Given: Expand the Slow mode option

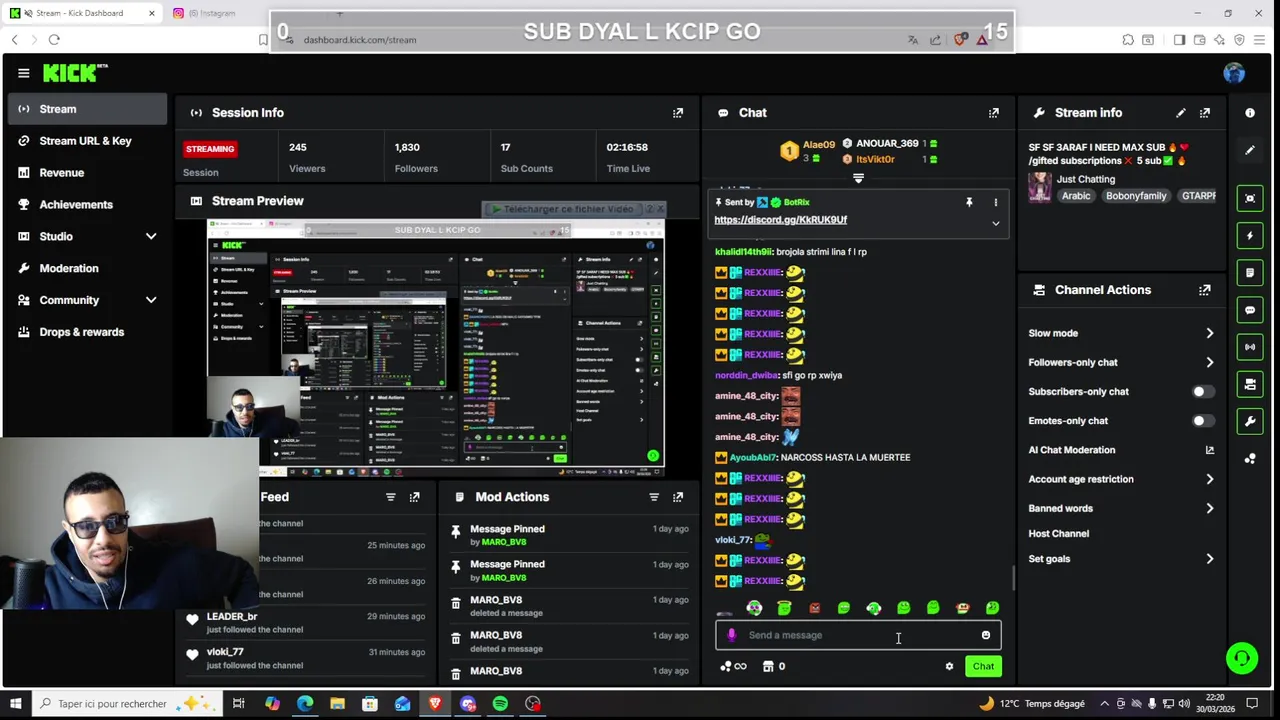Looking at the screenshot, I should coord(1210,333).
